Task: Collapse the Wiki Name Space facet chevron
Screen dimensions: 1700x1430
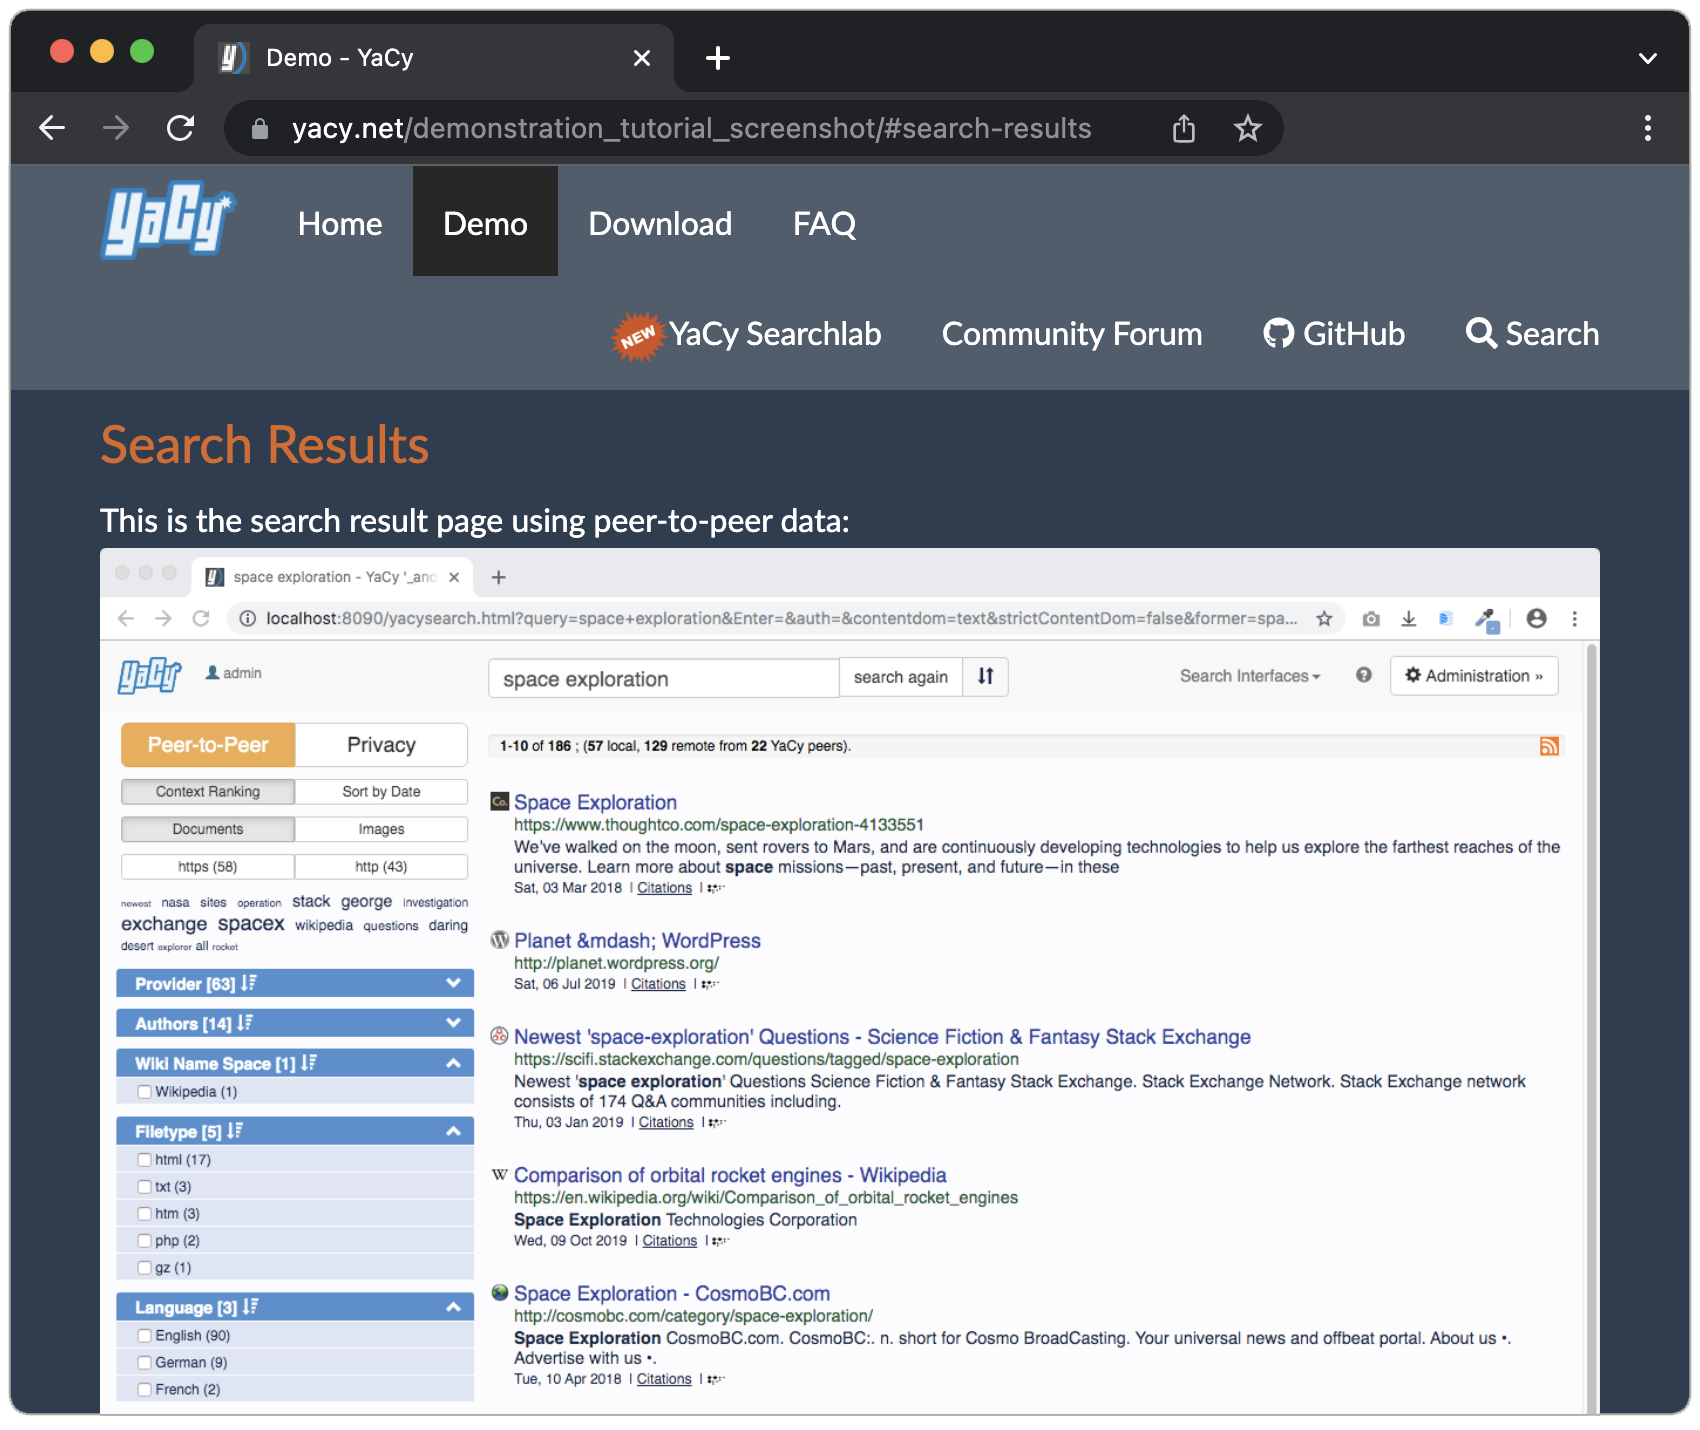Action: coord(453,1063)
